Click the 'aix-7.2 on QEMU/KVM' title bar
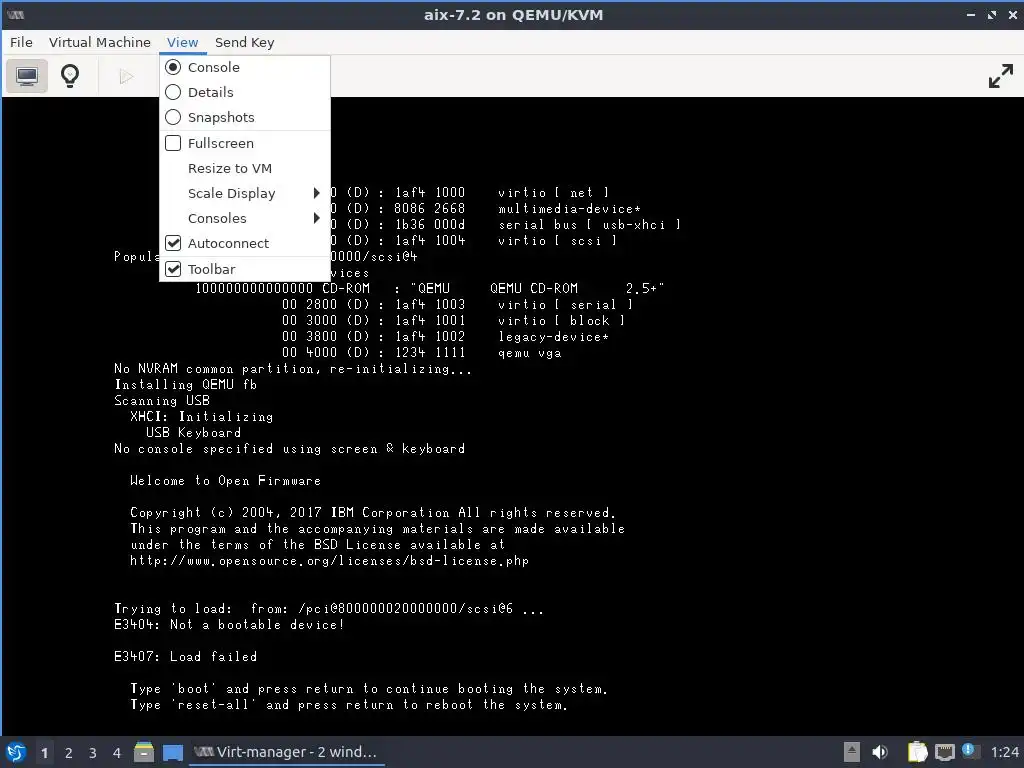 (x=513, y=14)
